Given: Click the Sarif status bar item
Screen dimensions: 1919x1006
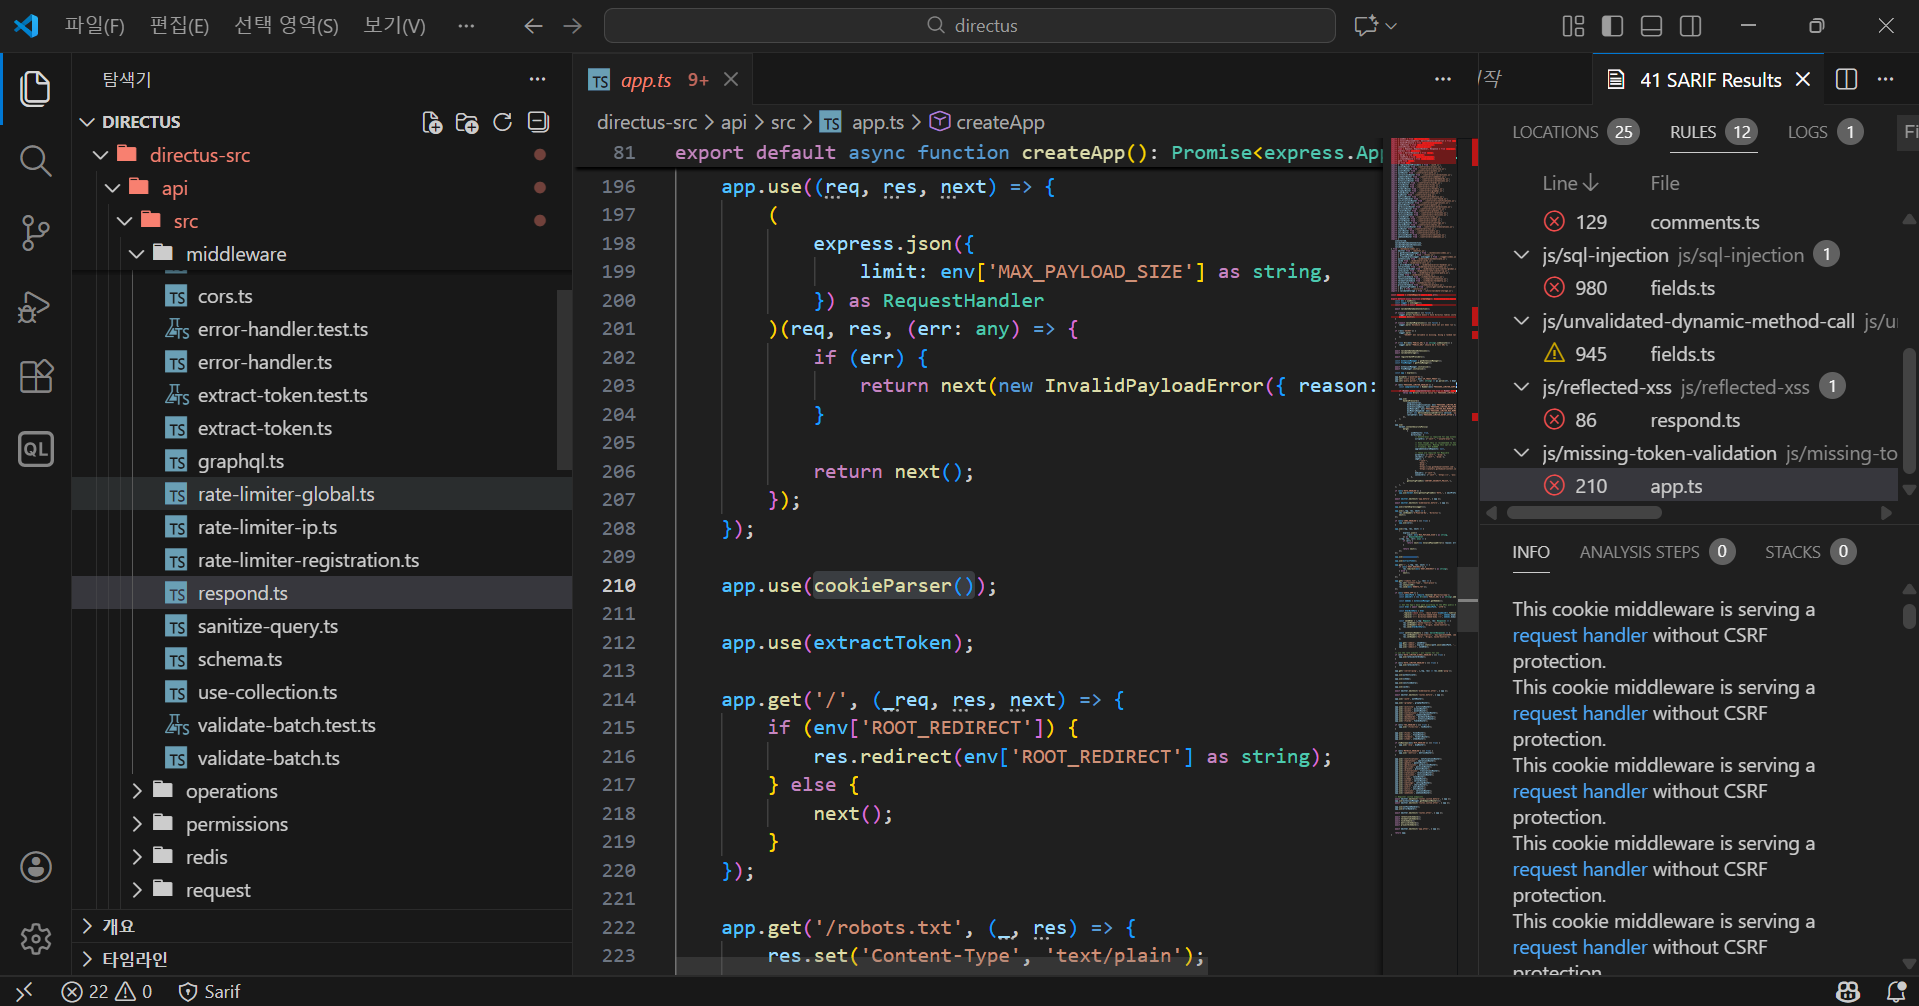Looking at the screenshot, I should point(210,991).
